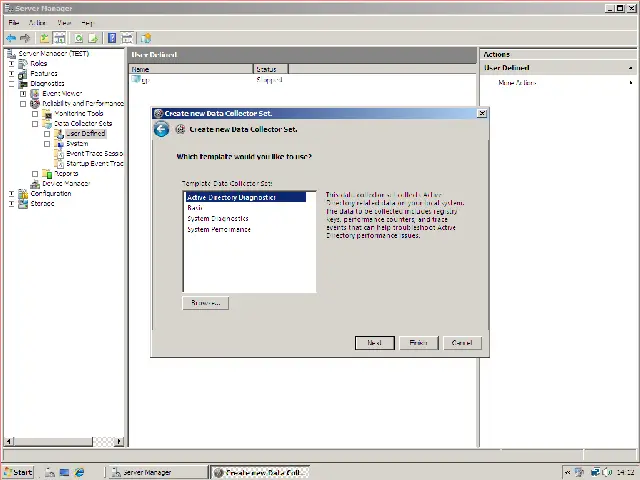Sort list by the Name column header
This screenshot has height=480, width=640.
coord(191,69)
